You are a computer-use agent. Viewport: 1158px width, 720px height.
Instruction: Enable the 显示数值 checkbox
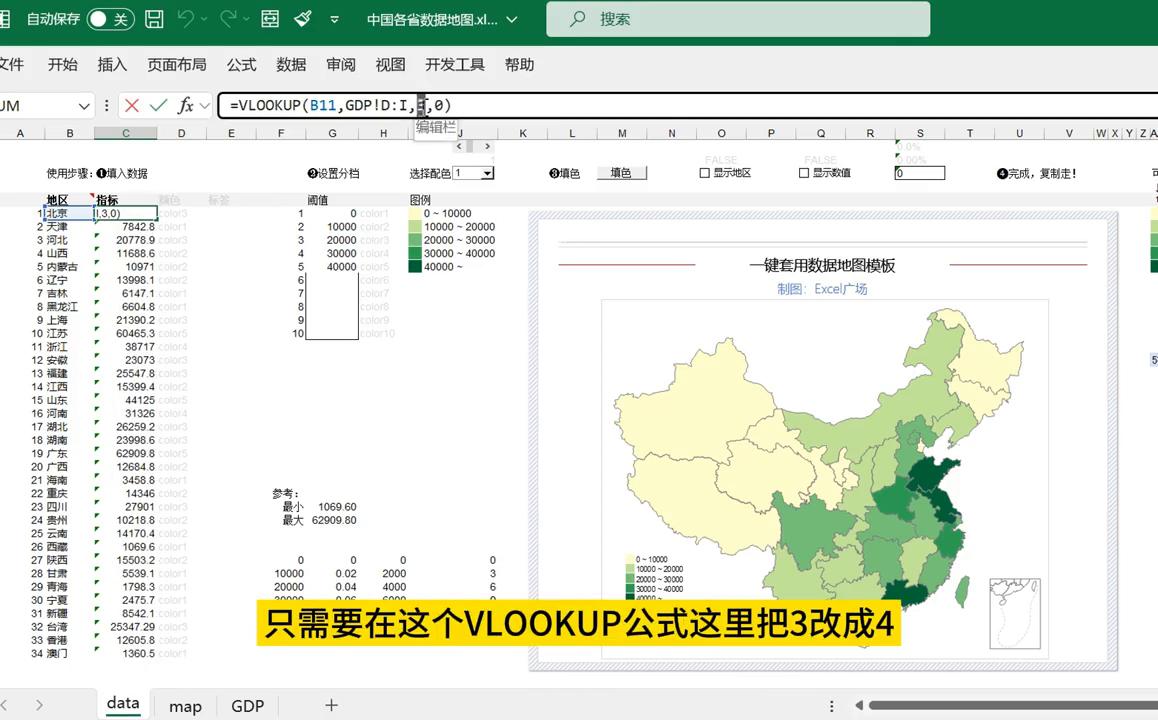[x=803, y=171]
